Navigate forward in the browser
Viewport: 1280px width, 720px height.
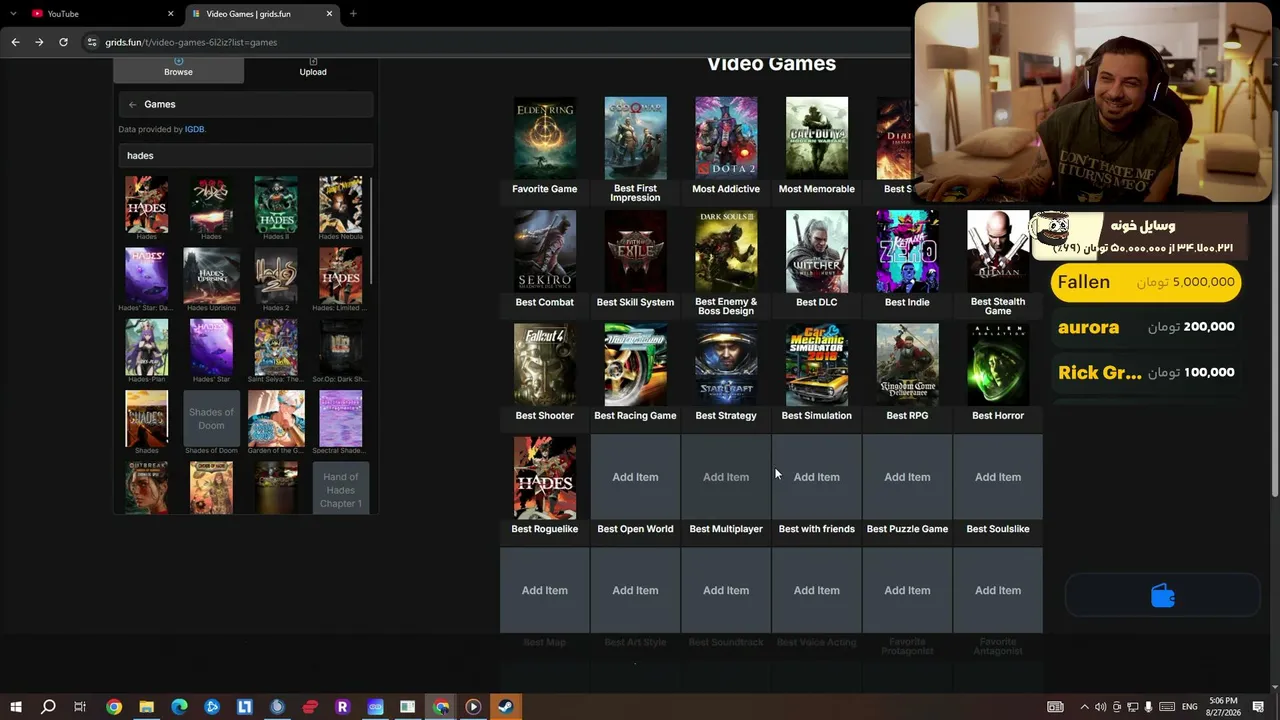point(39,42)
